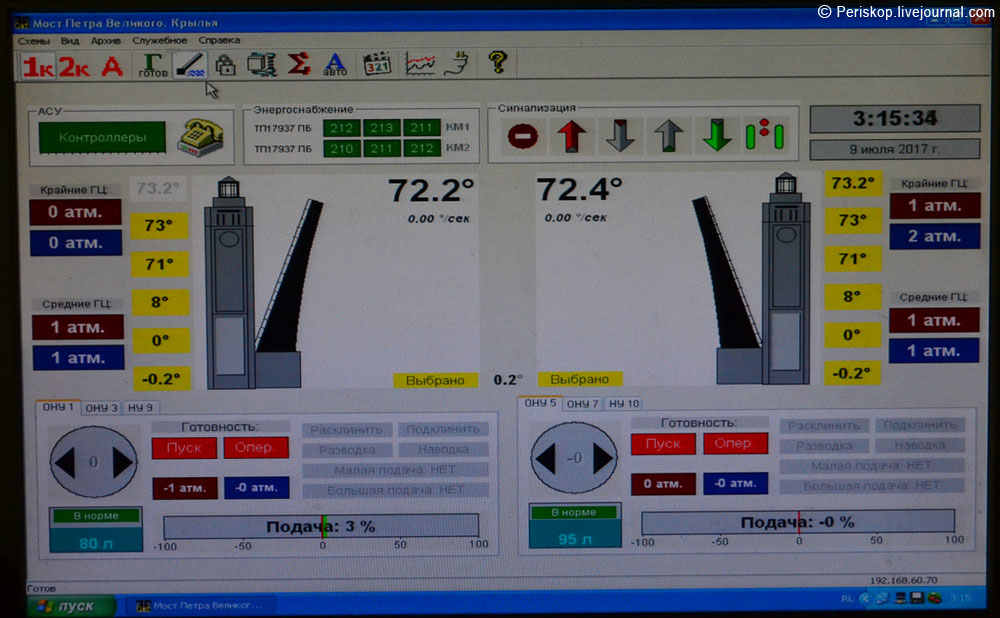The height and width of the screenshot is (618, 1000).
Task: Select the bridge wing over water icon
Action: tap(189, 65)
